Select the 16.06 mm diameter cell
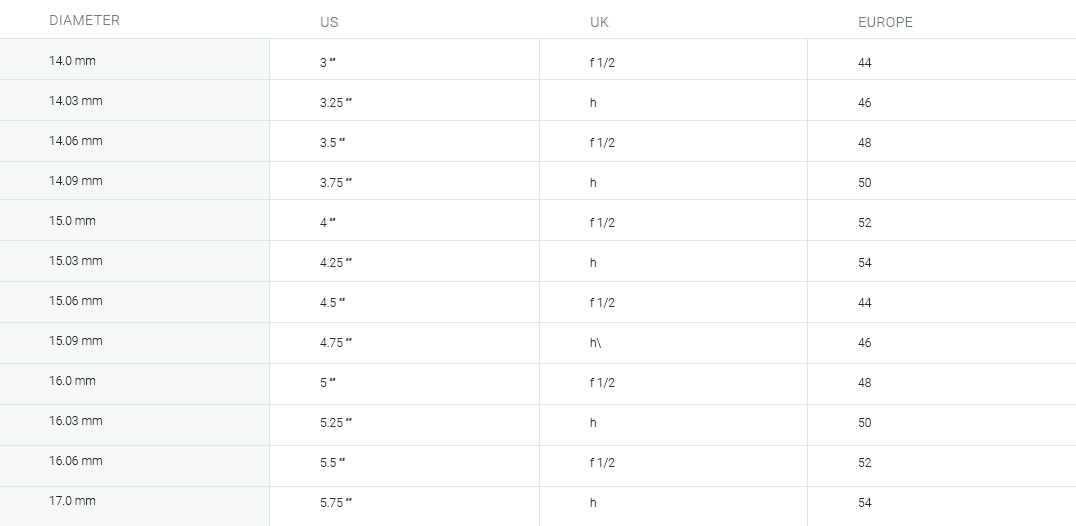The height and width of the screenshot is (526, 1076). [134, 466]
